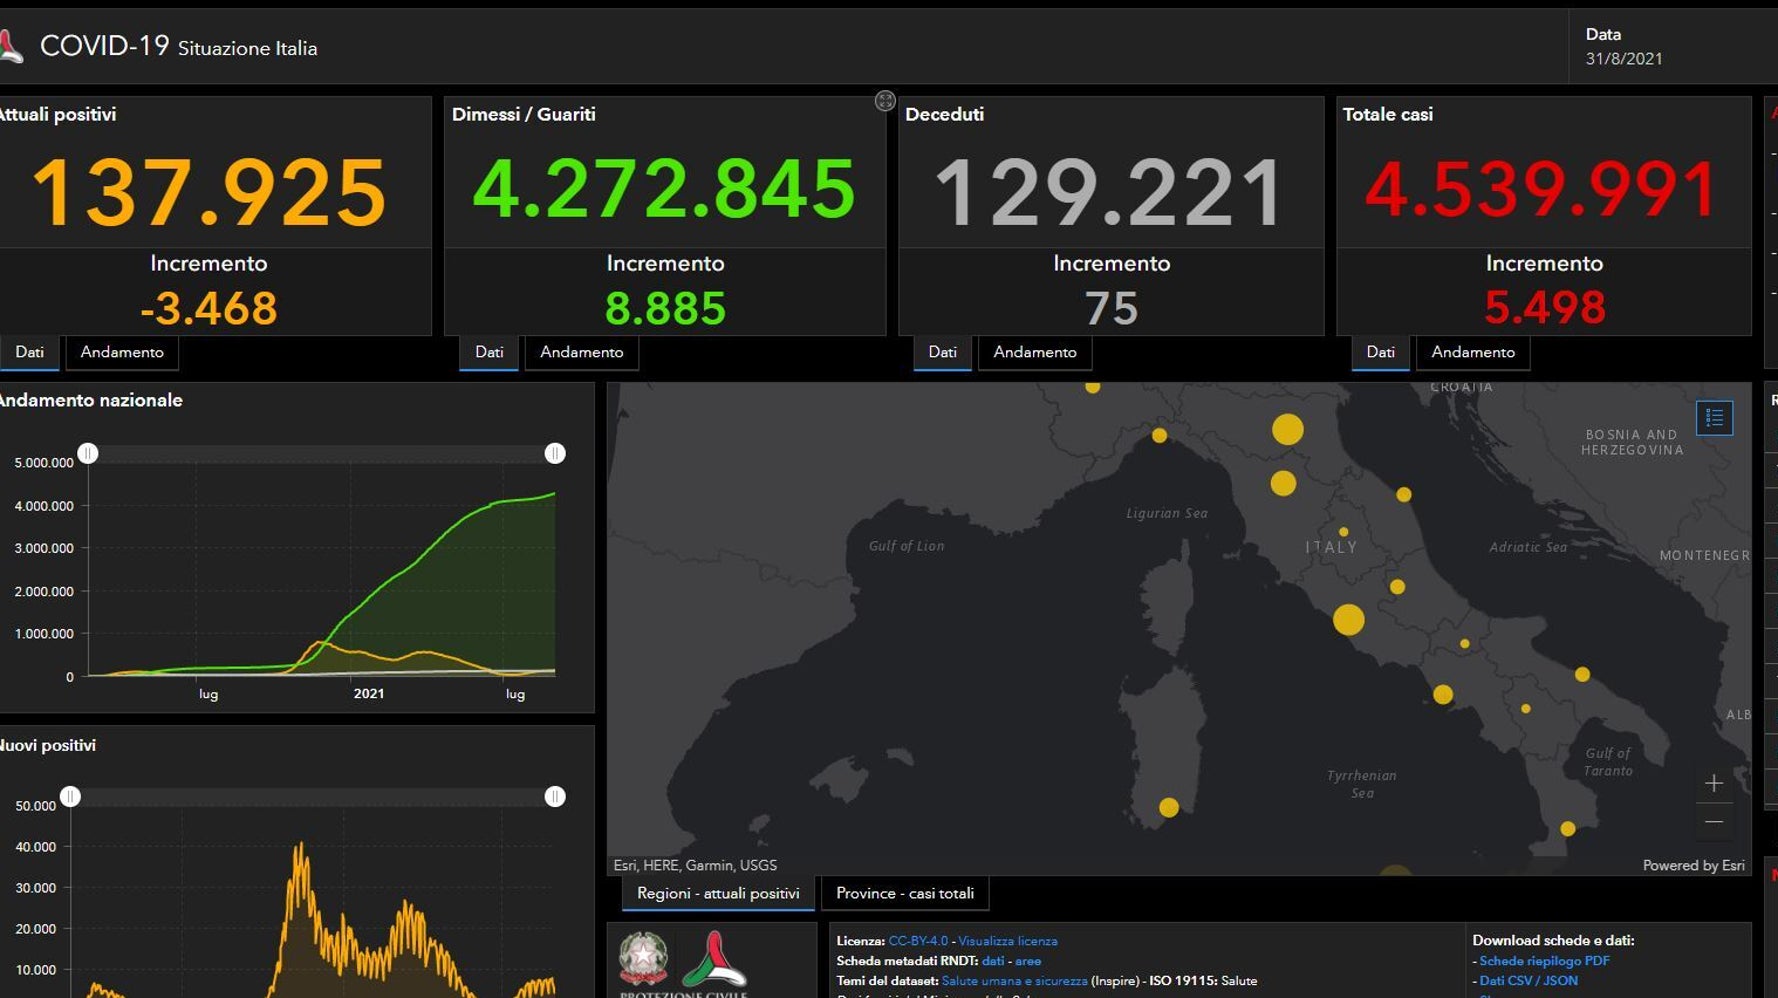Image resolution: width=1778 pixels, height=998 pixels.
Task: Zoom in on the map with plus
Action: [x=1713, y=783]
